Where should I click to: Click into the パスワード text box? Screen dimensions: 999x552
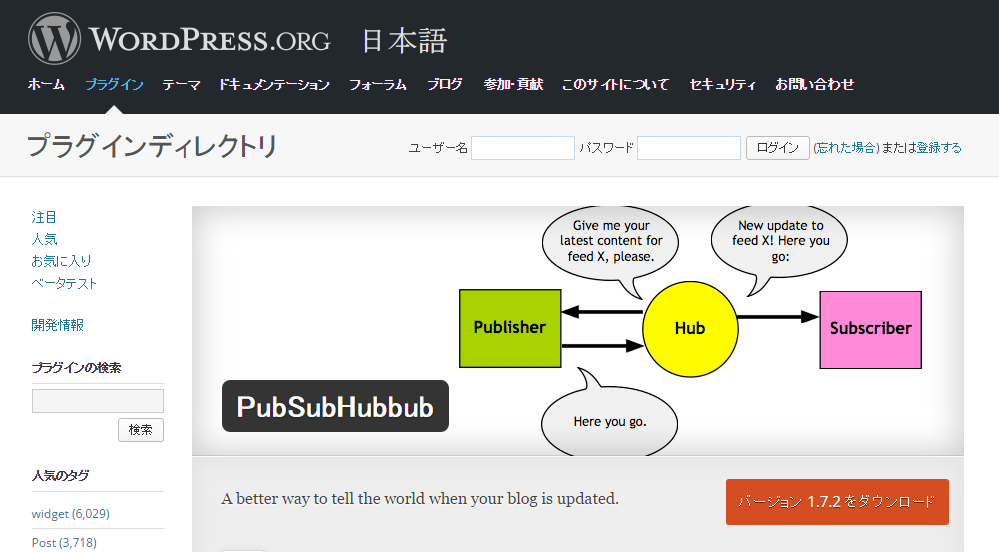(688, 148)
